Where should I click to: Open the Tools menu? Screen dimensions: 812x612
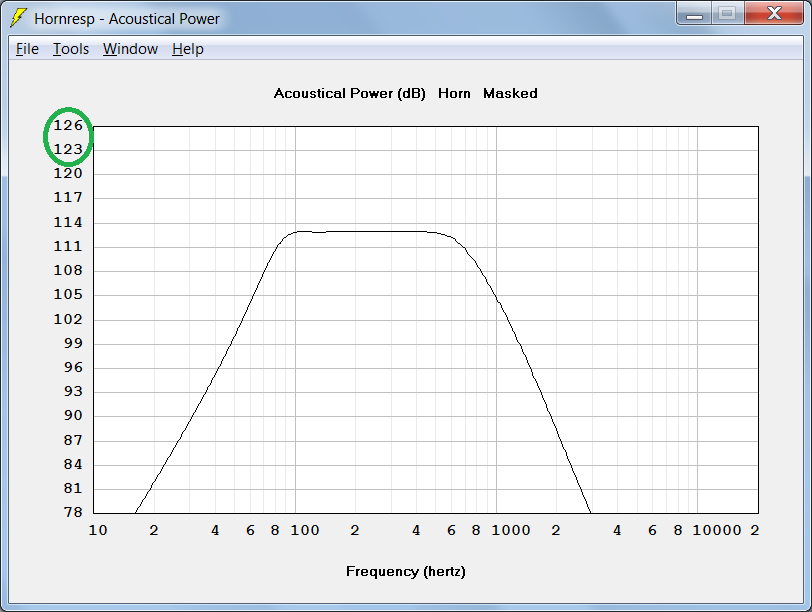[71, 49]
